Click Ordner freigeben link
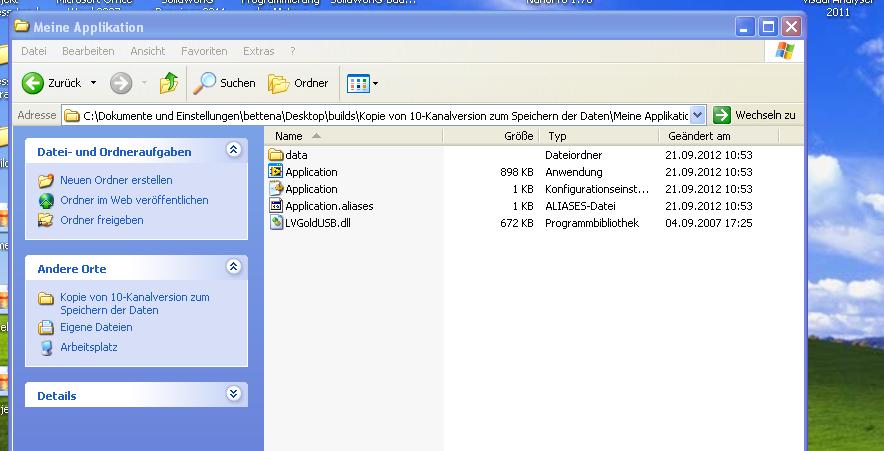 click(x=101, y=220)
